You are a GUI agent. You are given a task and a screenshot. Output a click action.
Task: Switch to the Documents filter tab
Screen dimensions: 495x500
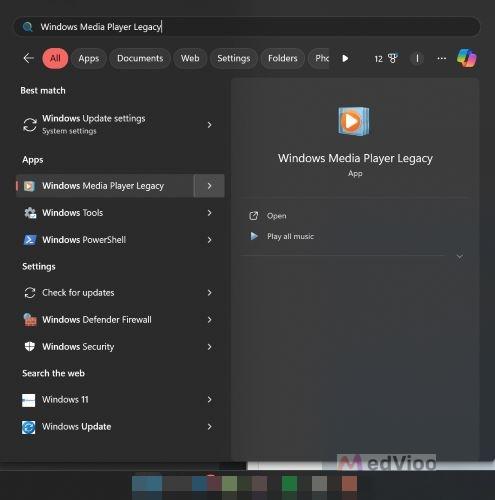(x=140, y=58)
